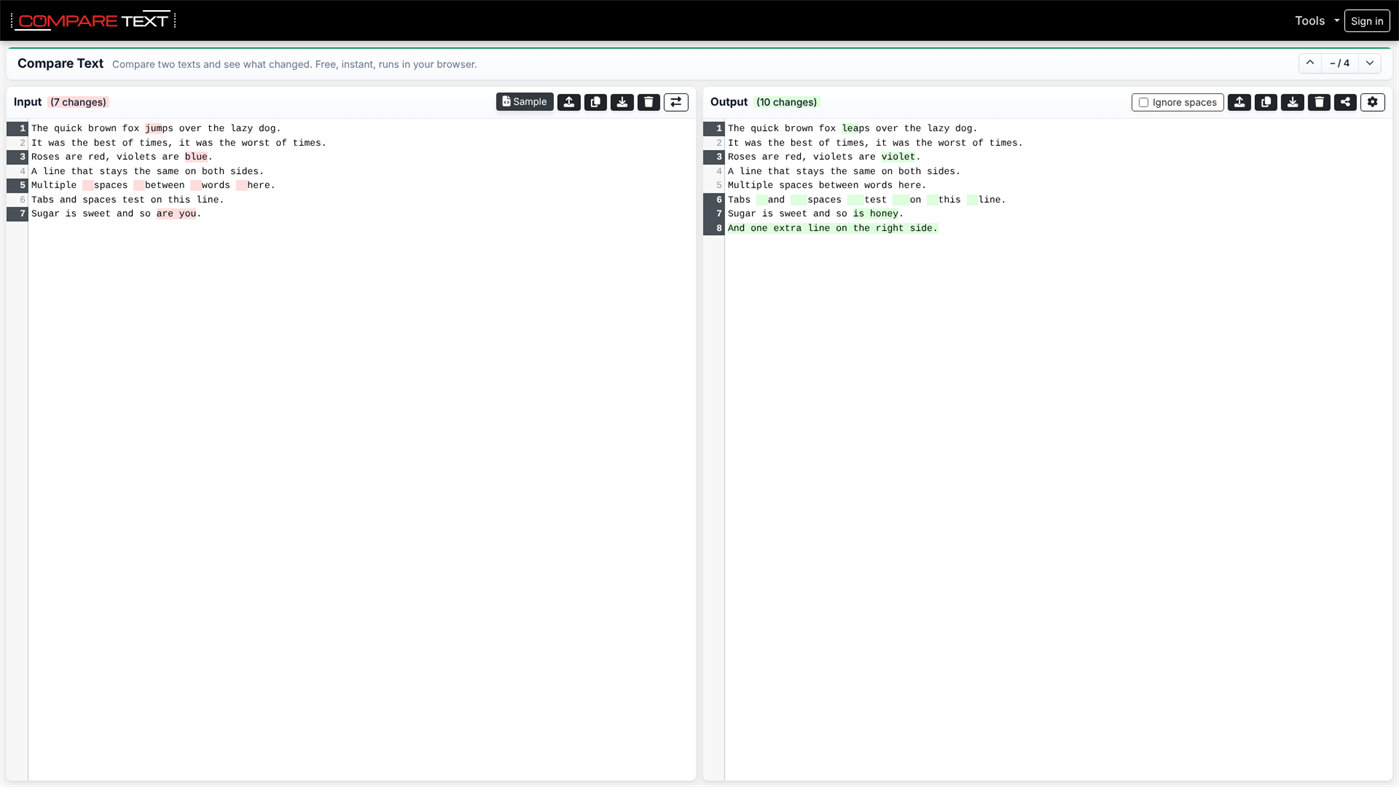Image resolution: width=1399 pixels, height=787 pixels.
Task: Click Output line 6 starting with 'Tabs and spaces'
Action: tap(867, 200)
